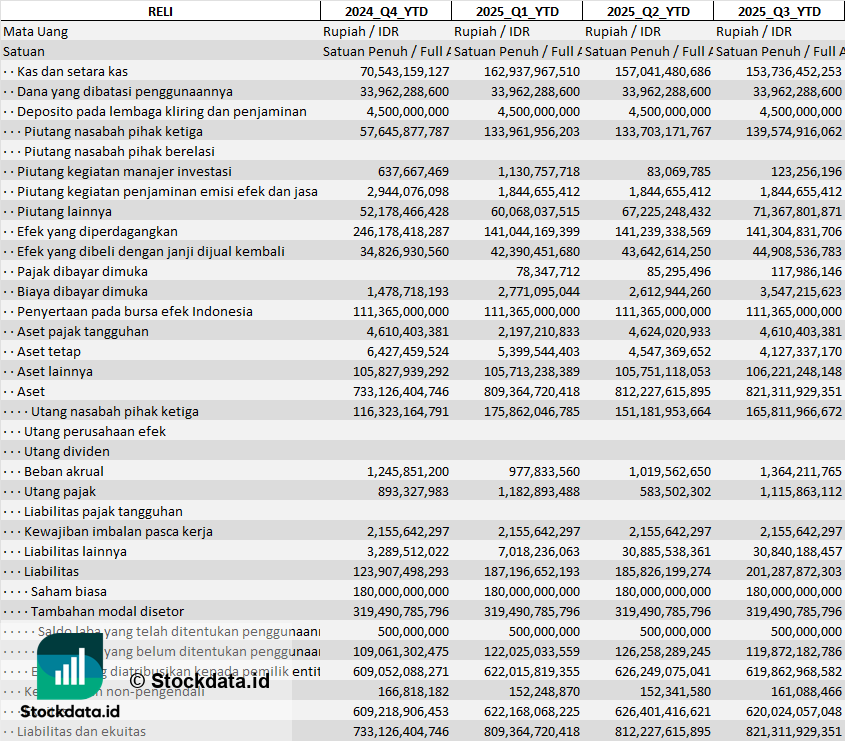Click the 2025_Q2_YTD column header
This screenshot has width=845, height=741.
click(x=648, y=11)
